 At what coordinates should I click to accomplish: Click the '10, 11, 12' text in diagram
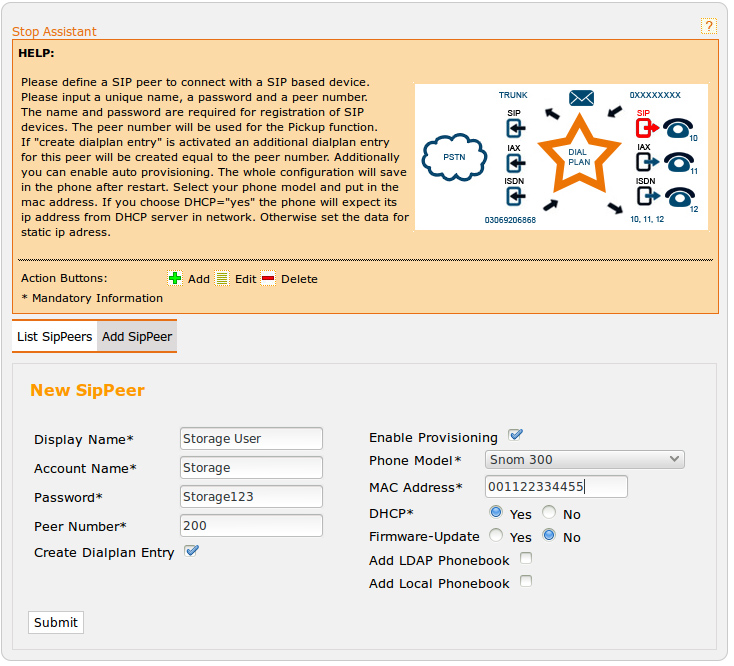click(x=647, y=219)
